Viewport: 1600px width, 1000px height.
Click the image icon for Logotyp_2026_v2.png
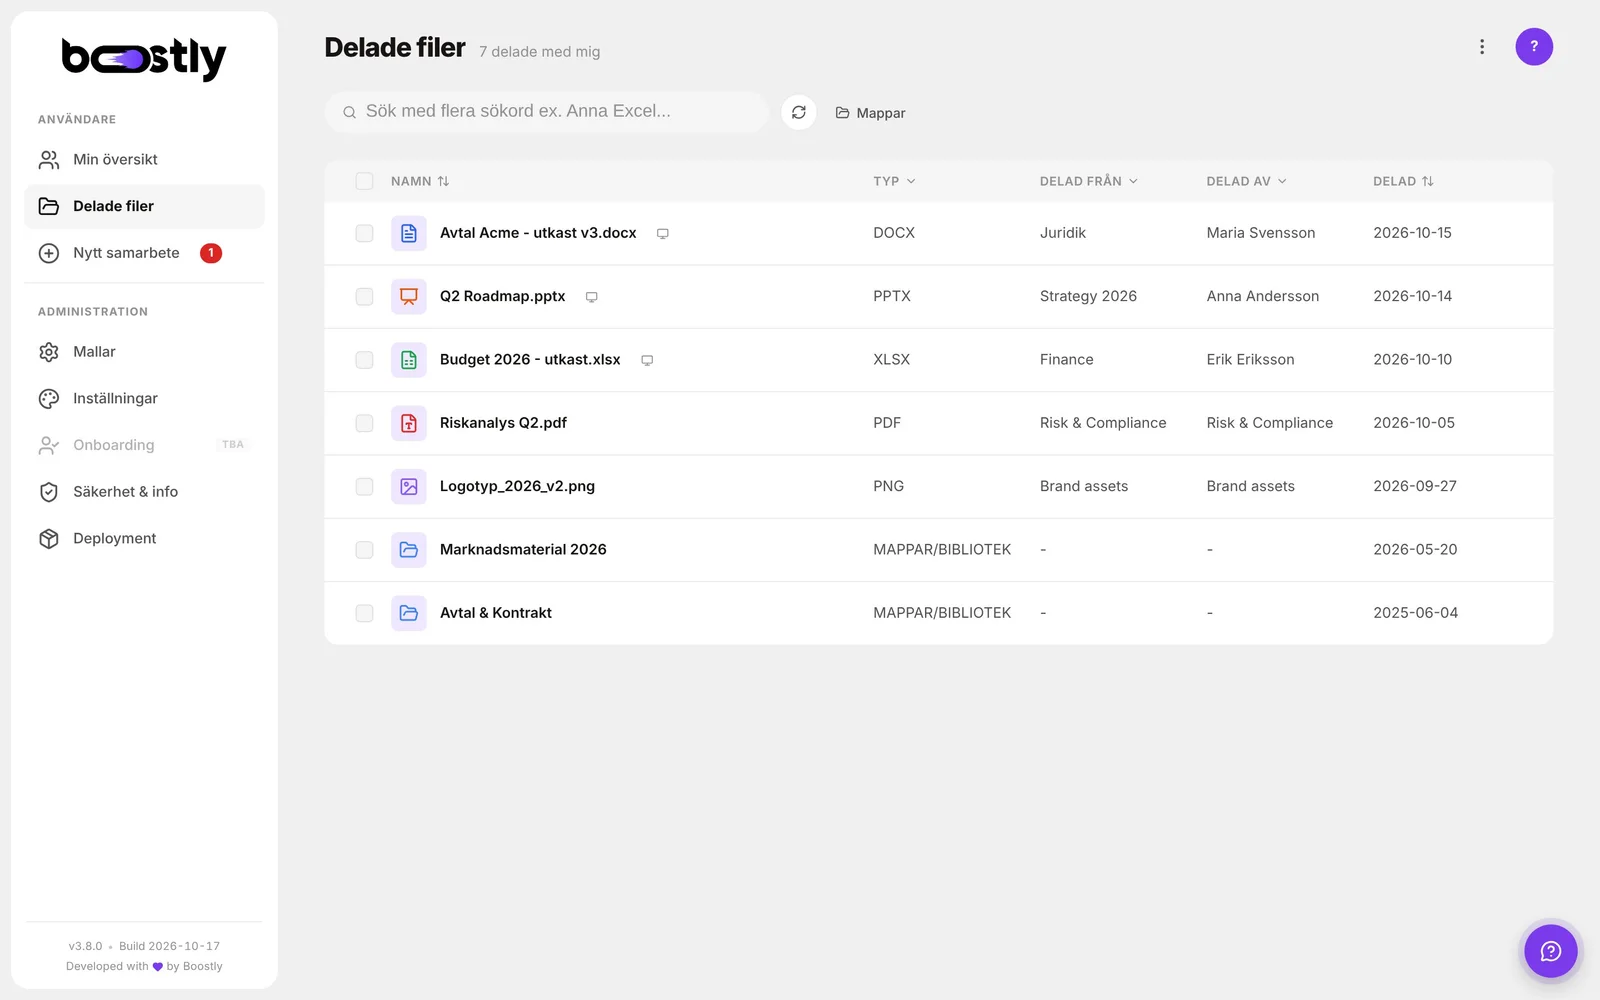(409, 486)
